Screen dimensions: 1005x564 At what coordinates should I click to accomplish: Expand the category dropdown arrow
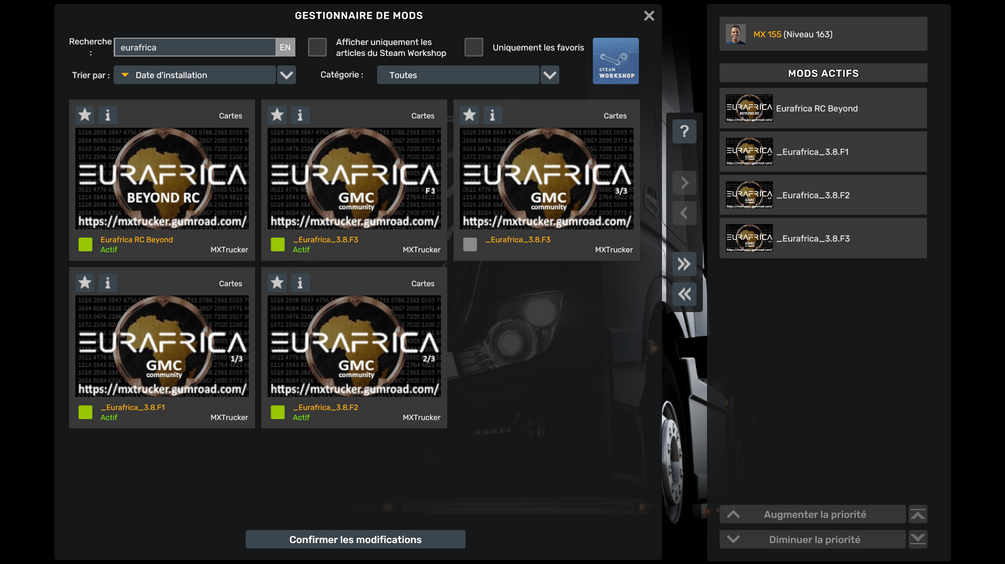[x=550, y=75]
